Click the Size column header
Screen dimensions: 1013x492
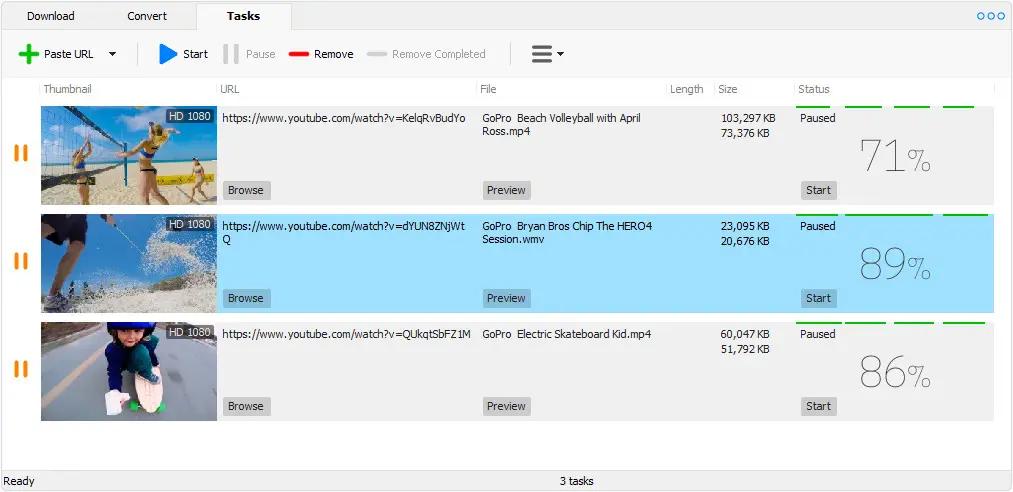[x=728, y=89]
